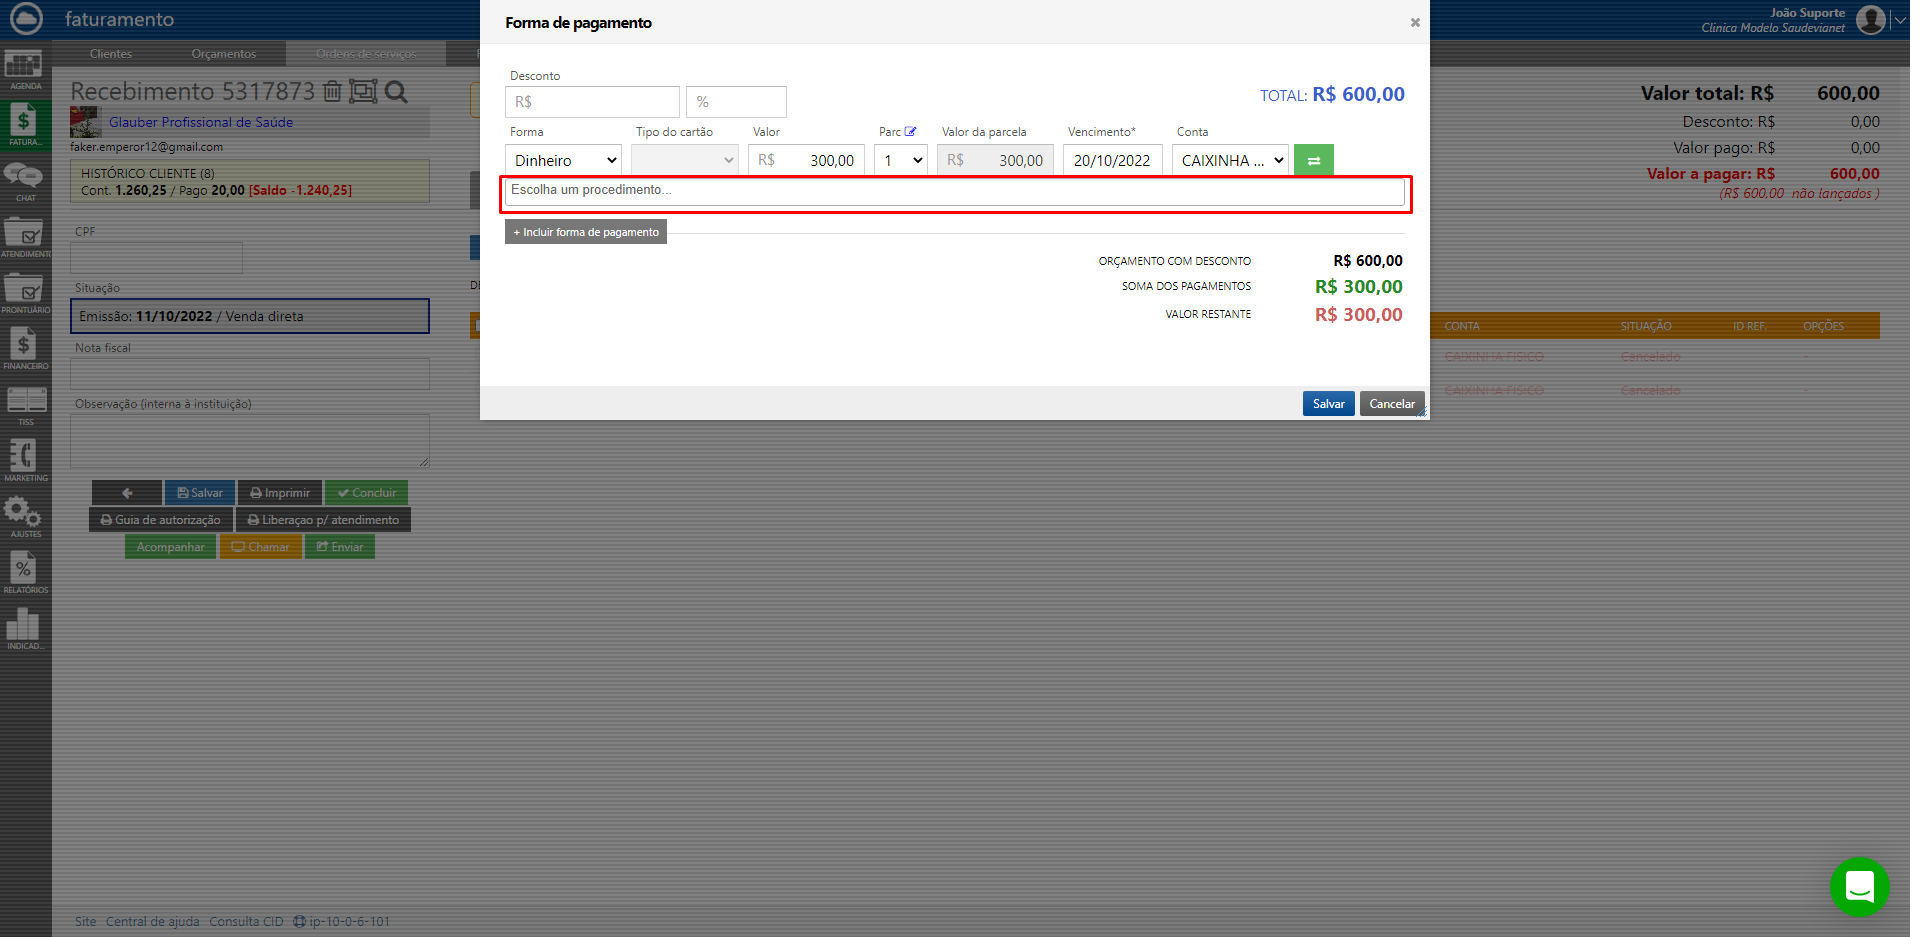Click the Nota fiscal input field

pyautogui.click(x=250, y=374)
